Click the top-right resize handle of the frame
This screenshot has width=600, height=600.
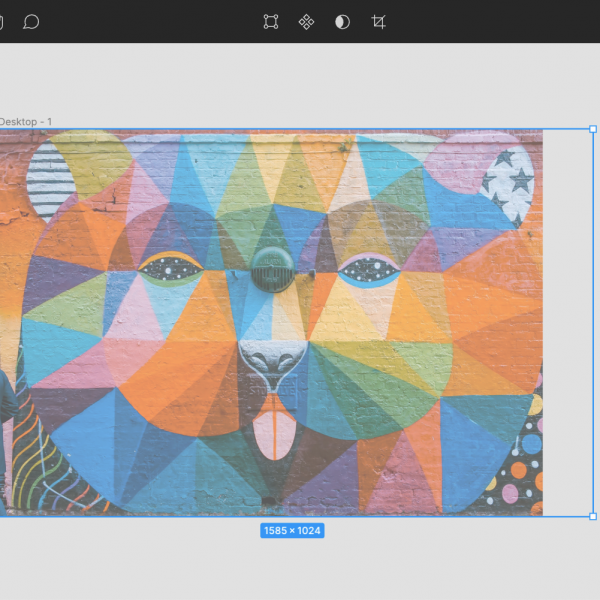[593, 129]
